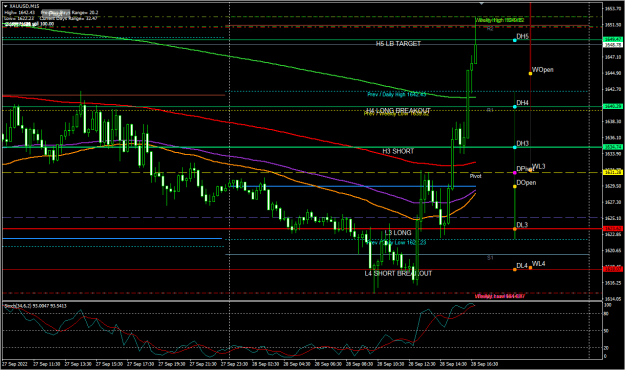Click the H5 LB TARGET line label
The height and width of the screenshot is (370, 625).
click(398, 43)
